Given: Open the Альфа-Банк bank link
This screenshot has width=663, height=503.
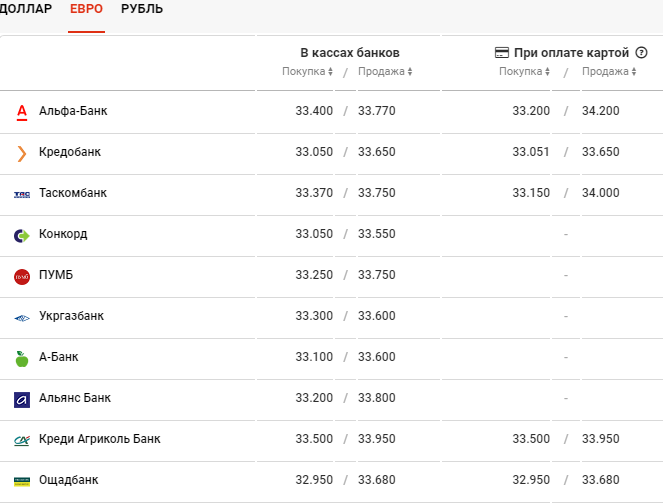Looking at the screenshot, I should [x=73, y=111].
